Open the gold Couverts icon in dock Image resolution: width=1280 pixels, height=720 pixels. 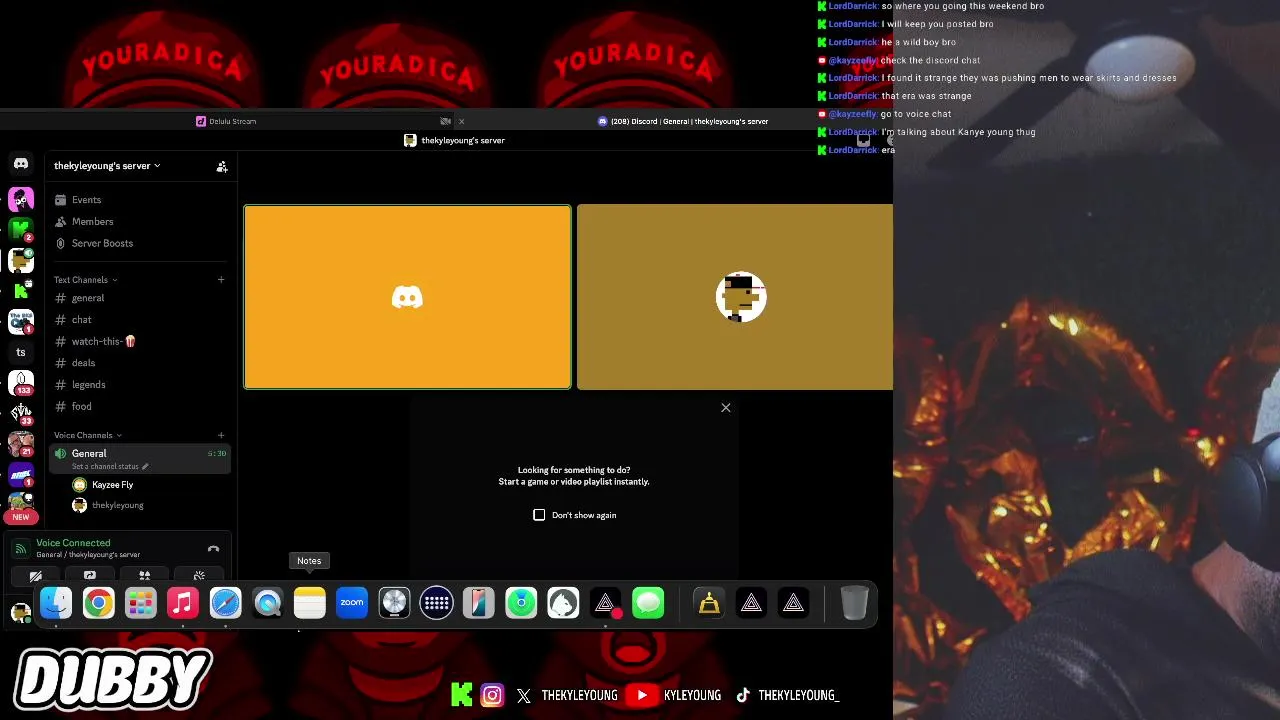click(709, 603)
